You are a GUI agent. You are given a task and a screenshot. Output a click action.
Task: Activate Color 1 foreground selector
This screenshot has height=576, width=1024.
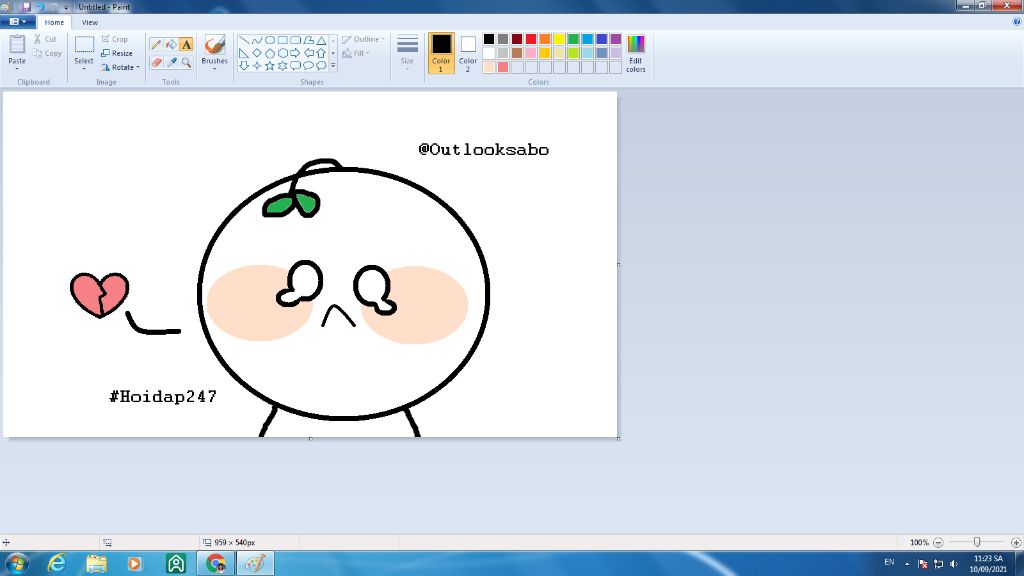click(441, 53)
